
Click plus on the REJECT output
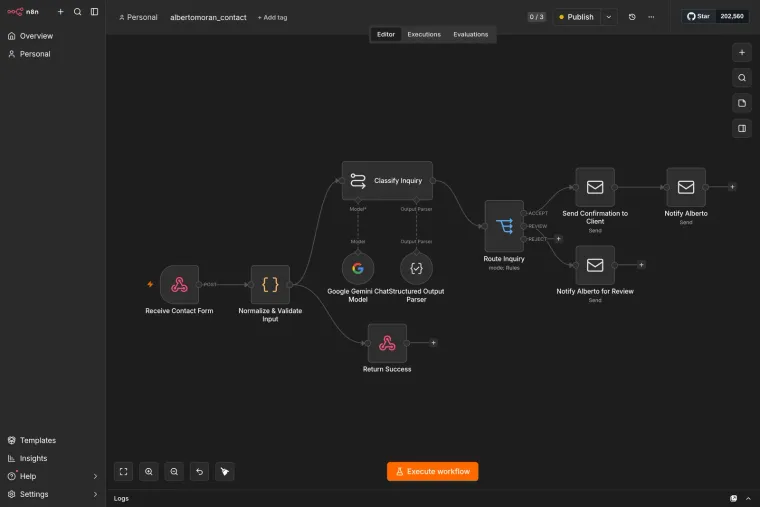(x=558, y=239)
